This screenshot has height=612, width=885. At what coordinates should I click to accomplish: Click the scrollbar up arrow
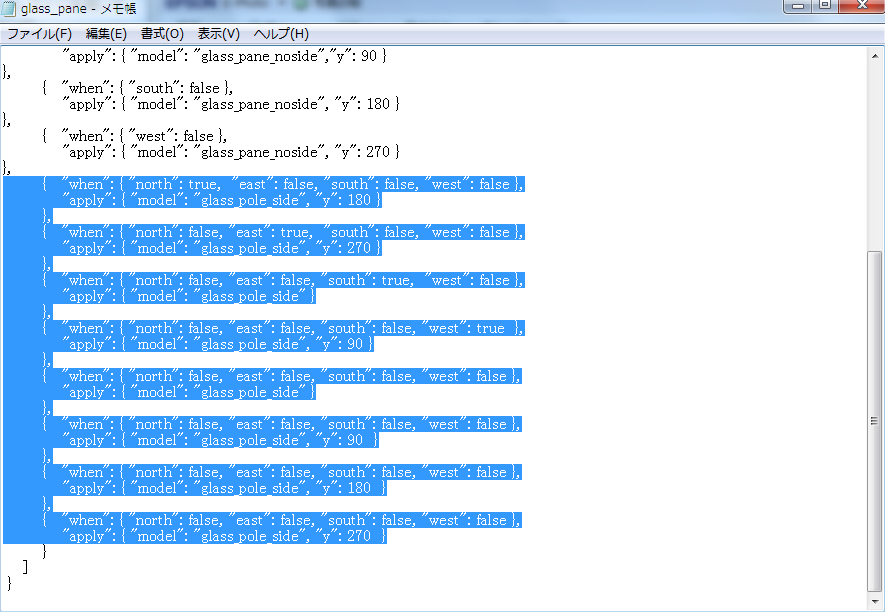tap(875, 56)
